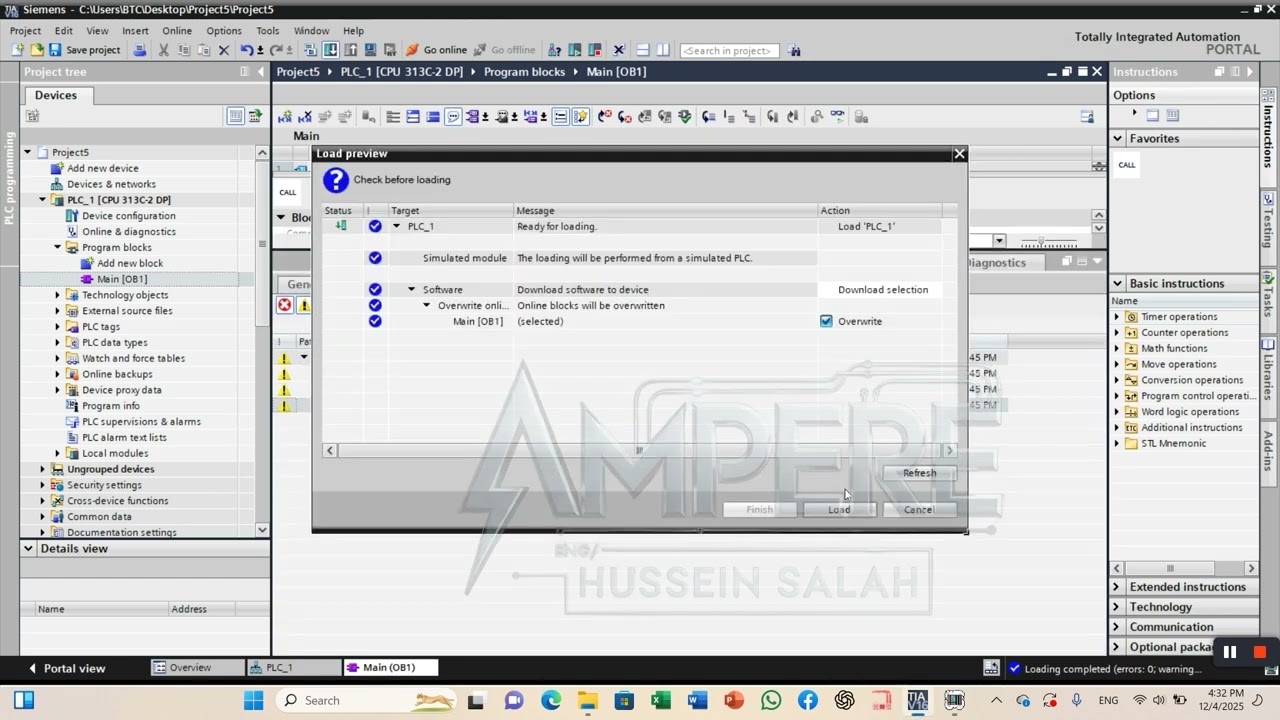Select Add new block
The image size is (1280, 720).
(x=129, y=263)
